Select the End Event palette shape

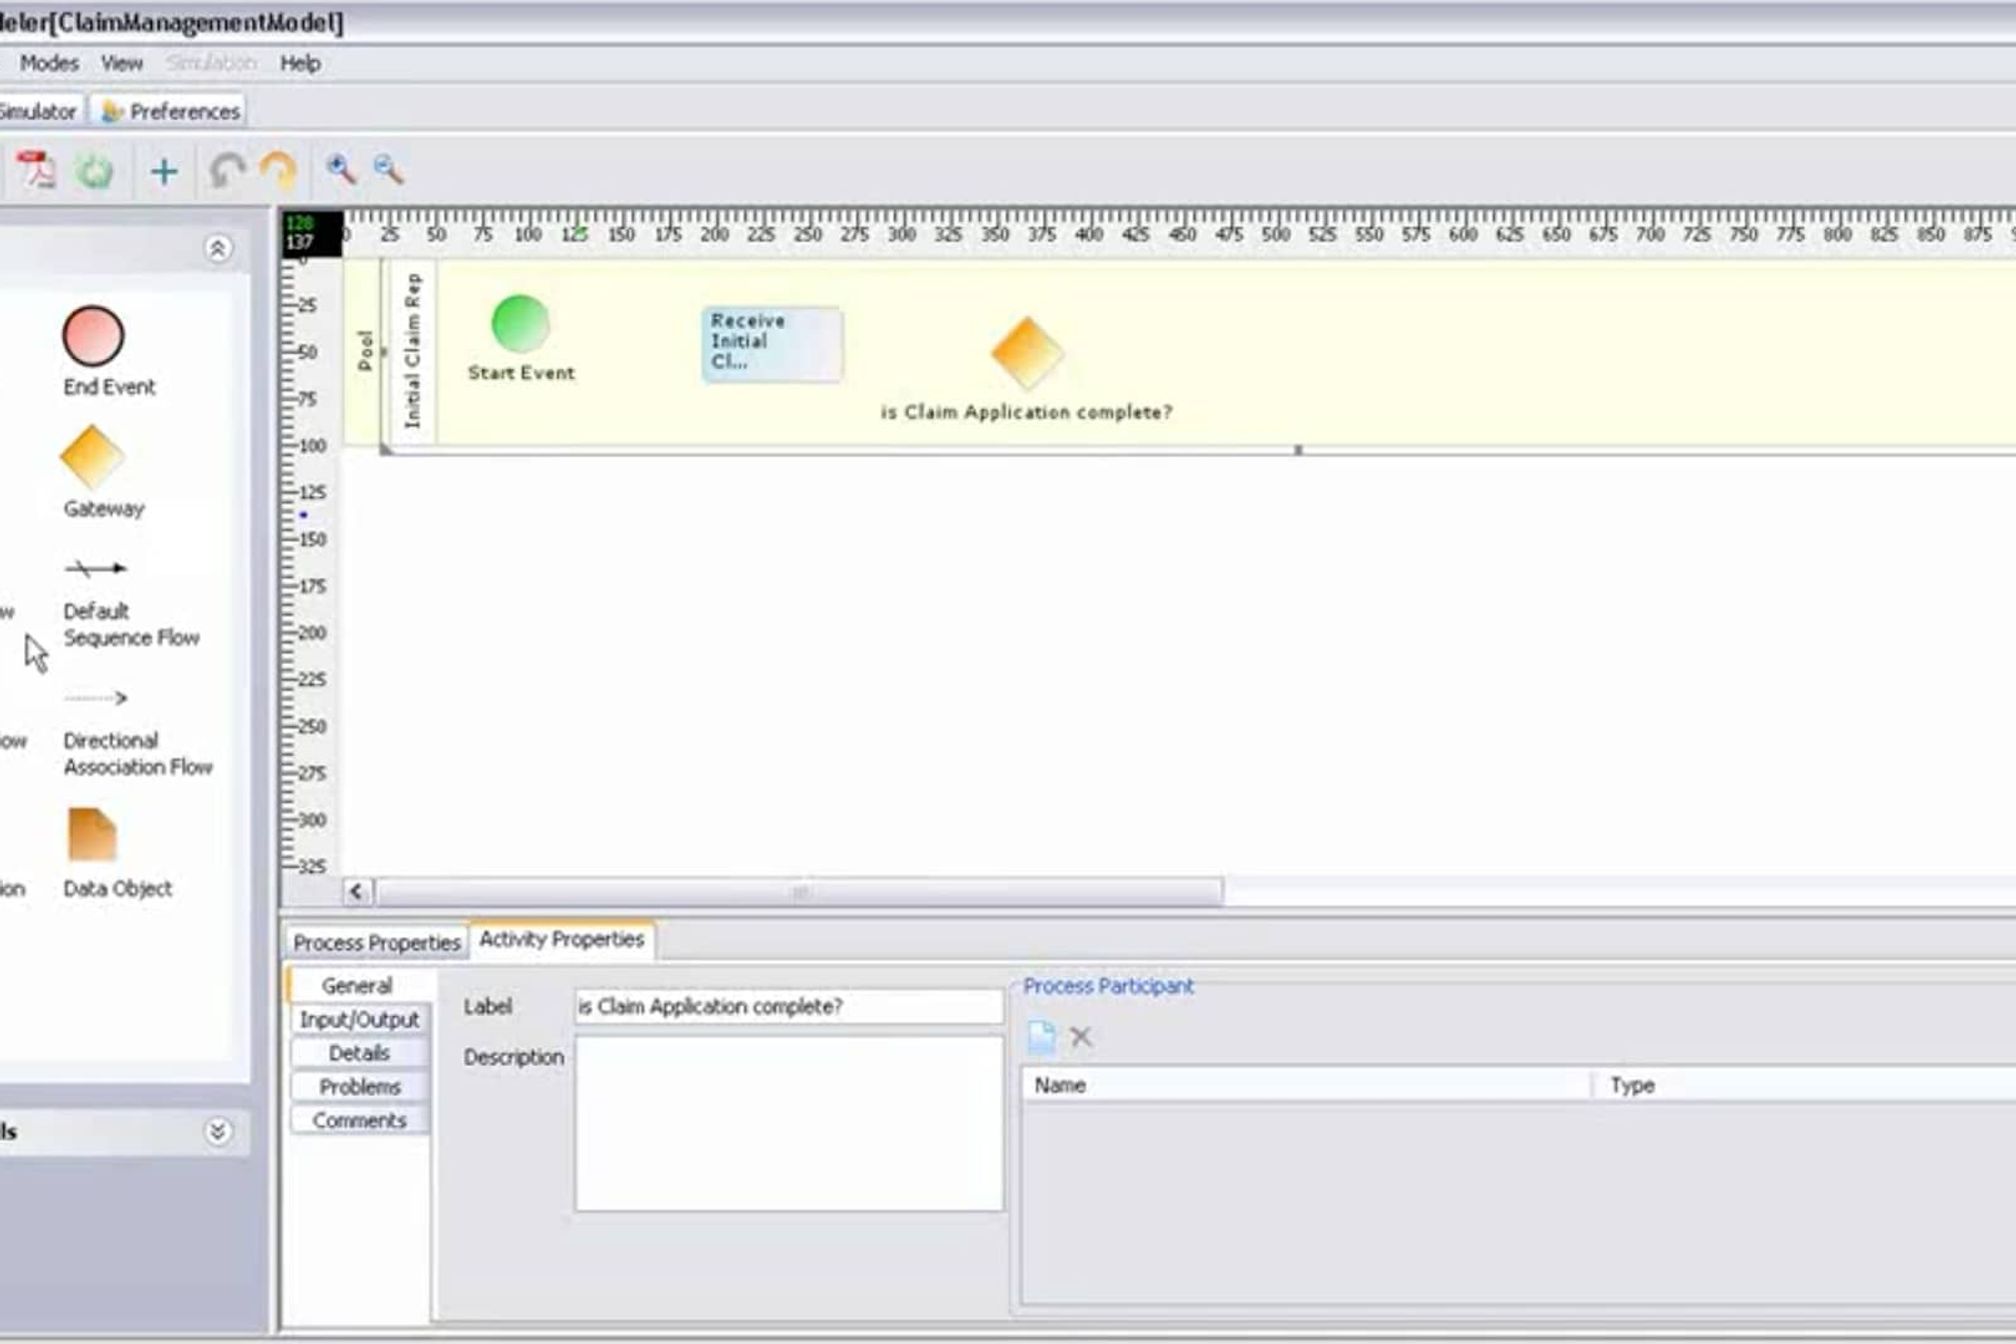point(94,337)
